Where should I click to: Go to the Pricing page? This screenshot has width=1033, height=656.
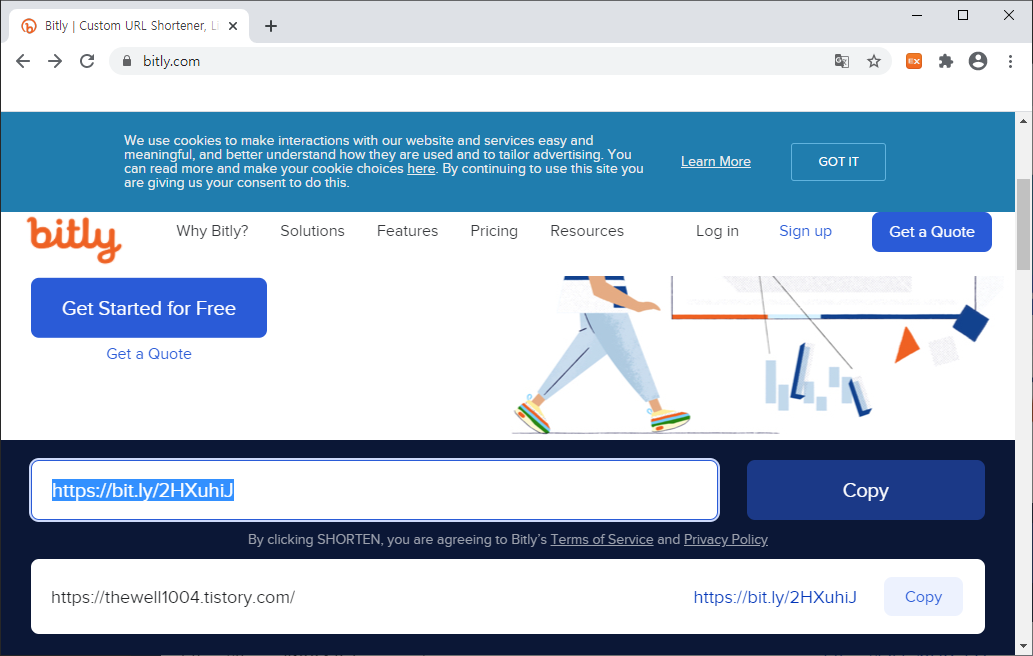click(494, 231)
